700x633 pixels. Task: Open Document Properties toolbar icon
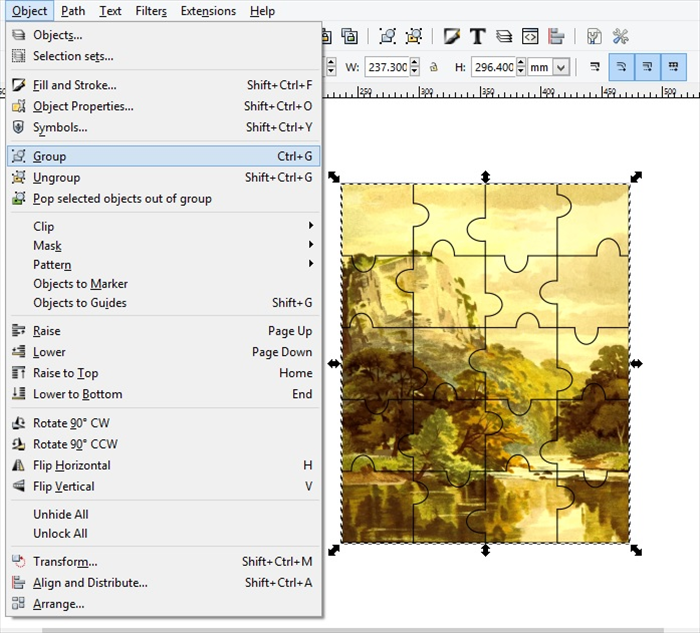point(594,36)
